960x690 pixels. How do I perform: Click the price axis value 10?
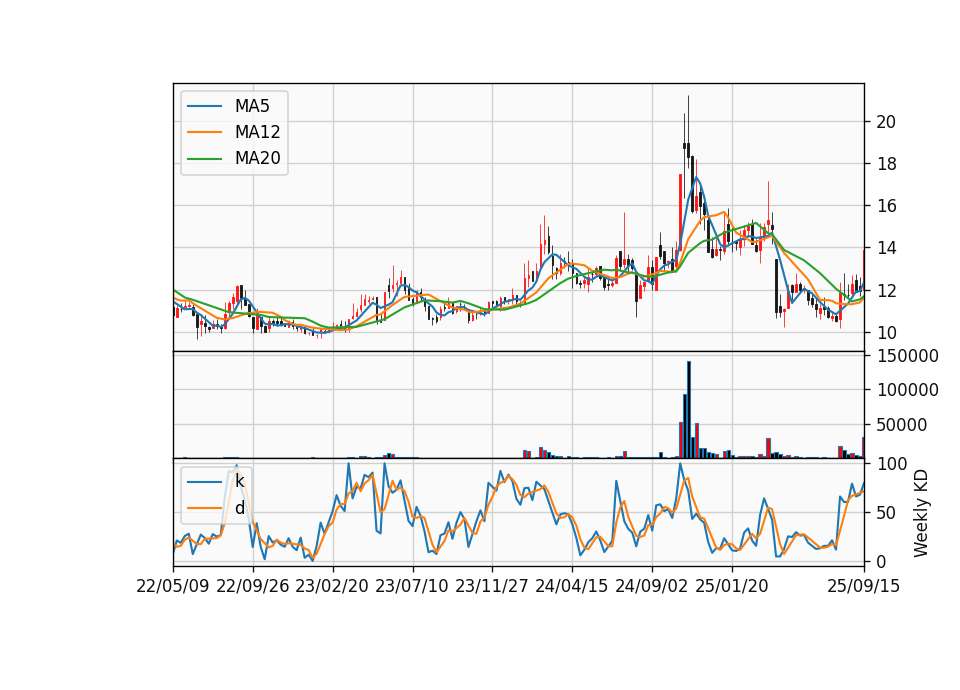886,332
